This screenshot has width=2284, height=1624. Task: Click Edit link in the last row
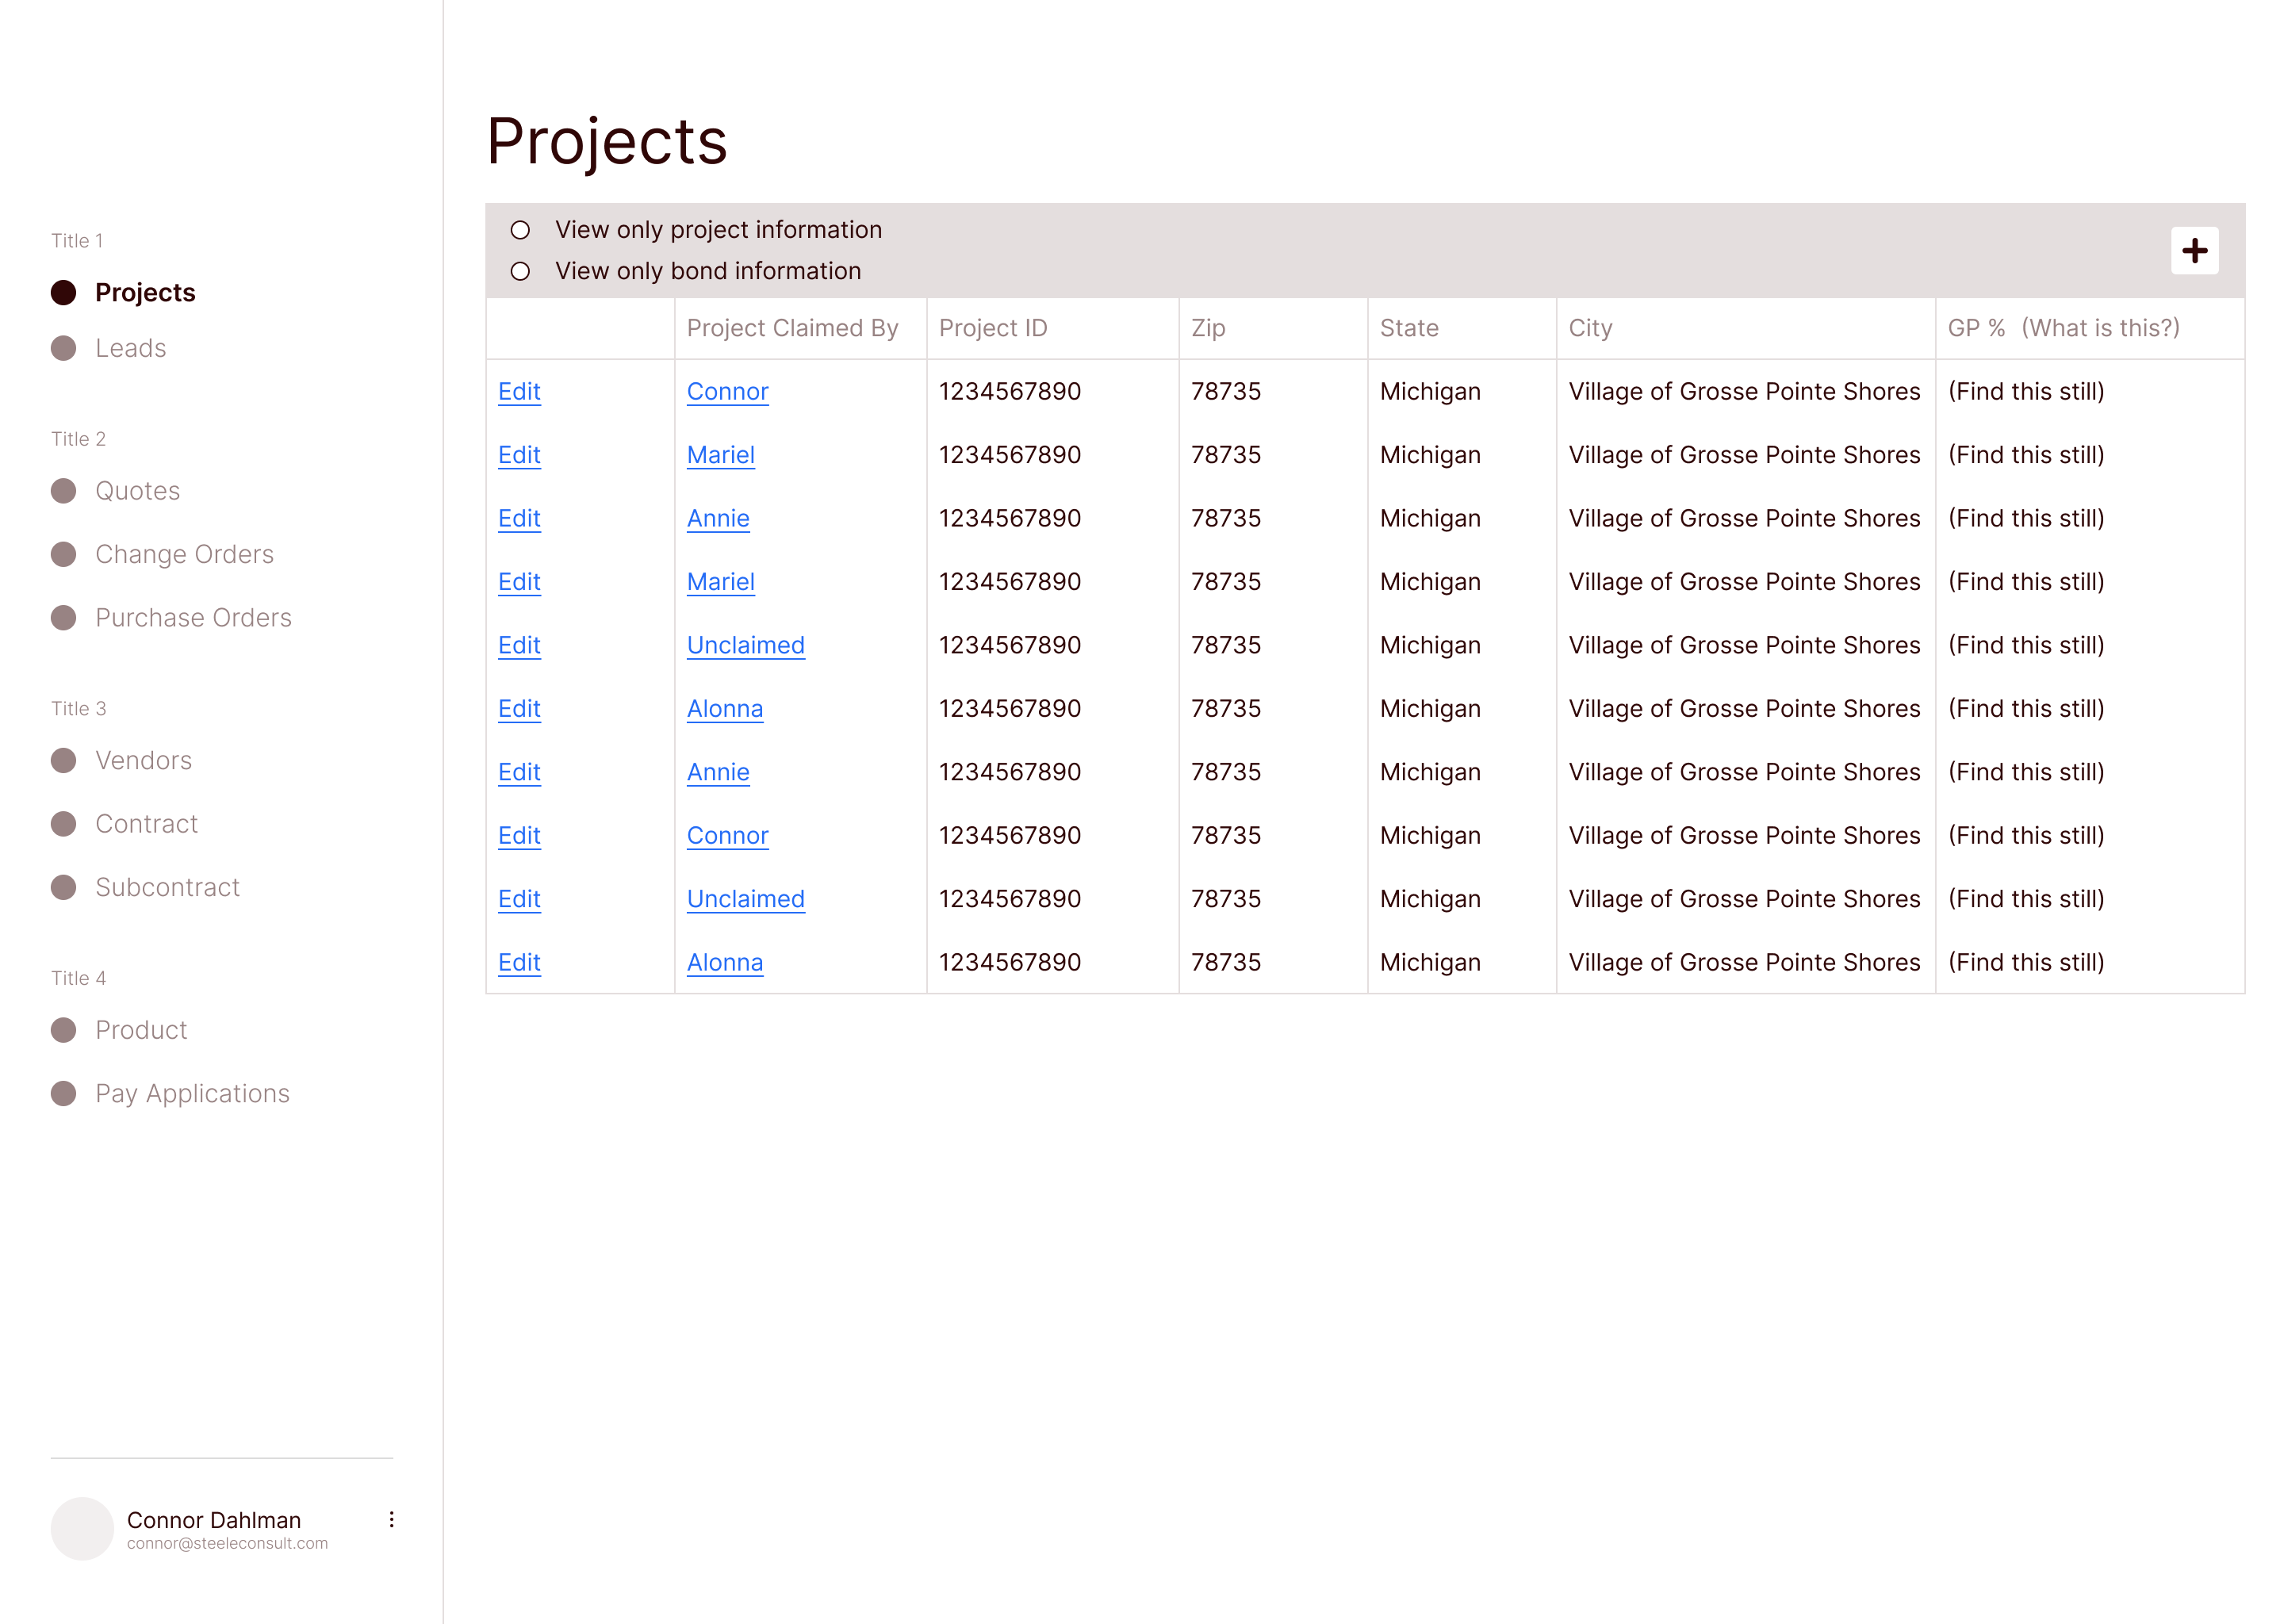[519, 962]
